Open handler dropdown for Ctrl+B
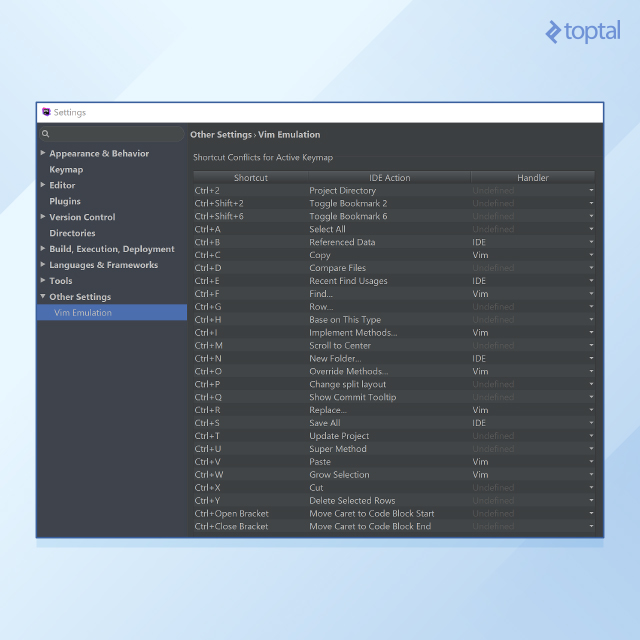 (x=591, y=242)
